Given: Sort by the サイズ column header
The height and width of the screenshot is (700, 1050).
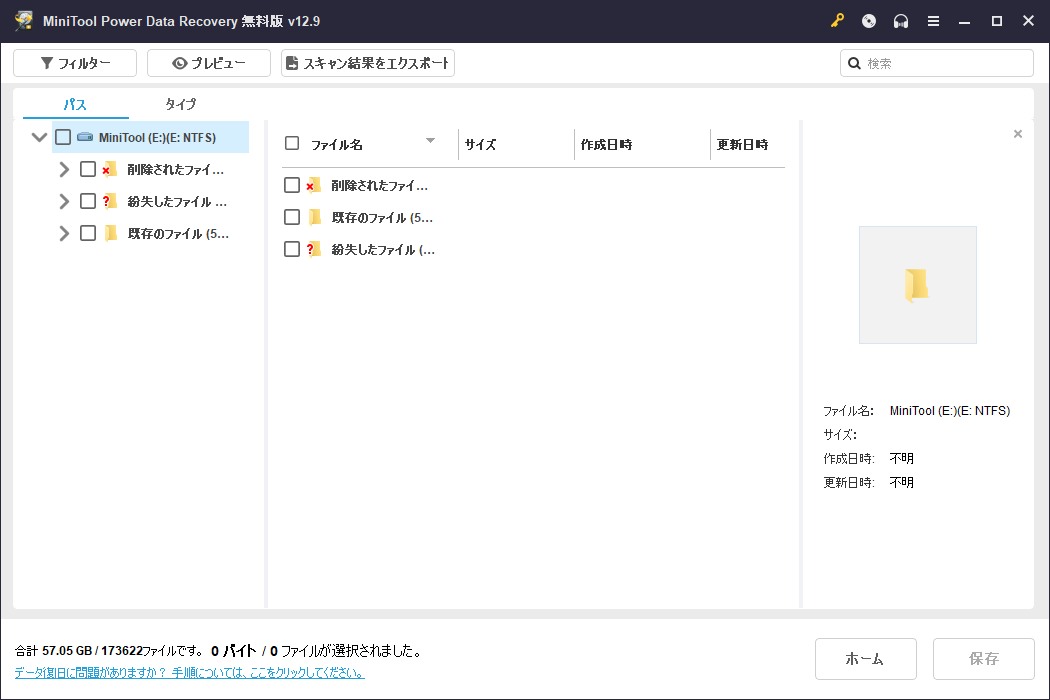Looking at the screenshot, I should click(480, 145).
